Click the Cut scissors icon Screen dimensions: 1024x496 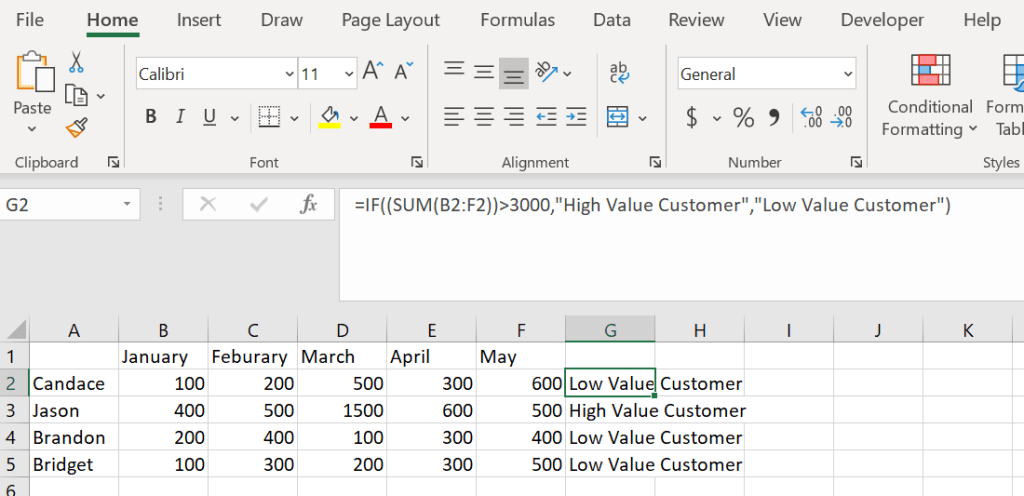(x=77, y=63)
